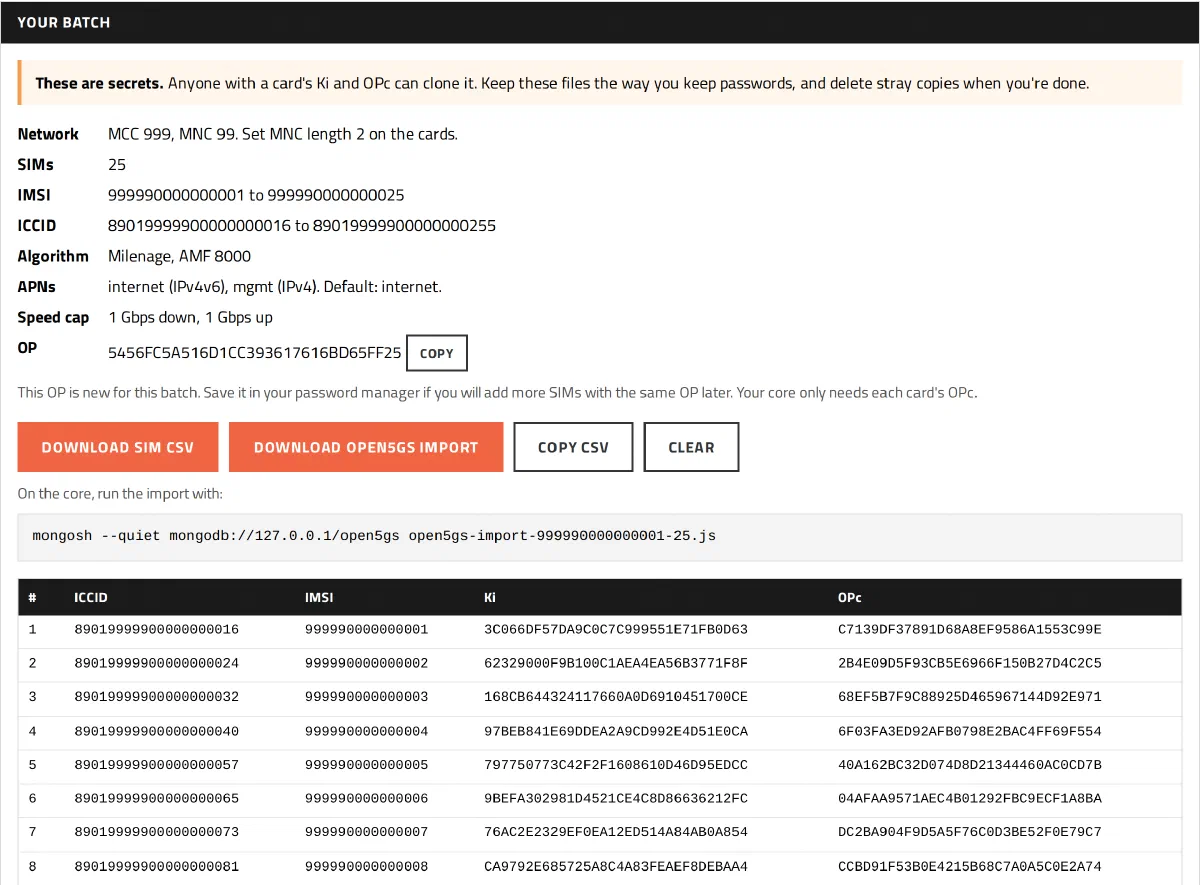1200x885 pixels.
Task: Select Ki 62329000F9B100C1AEA4EA56B3771F8F
Action: [616, 663]
